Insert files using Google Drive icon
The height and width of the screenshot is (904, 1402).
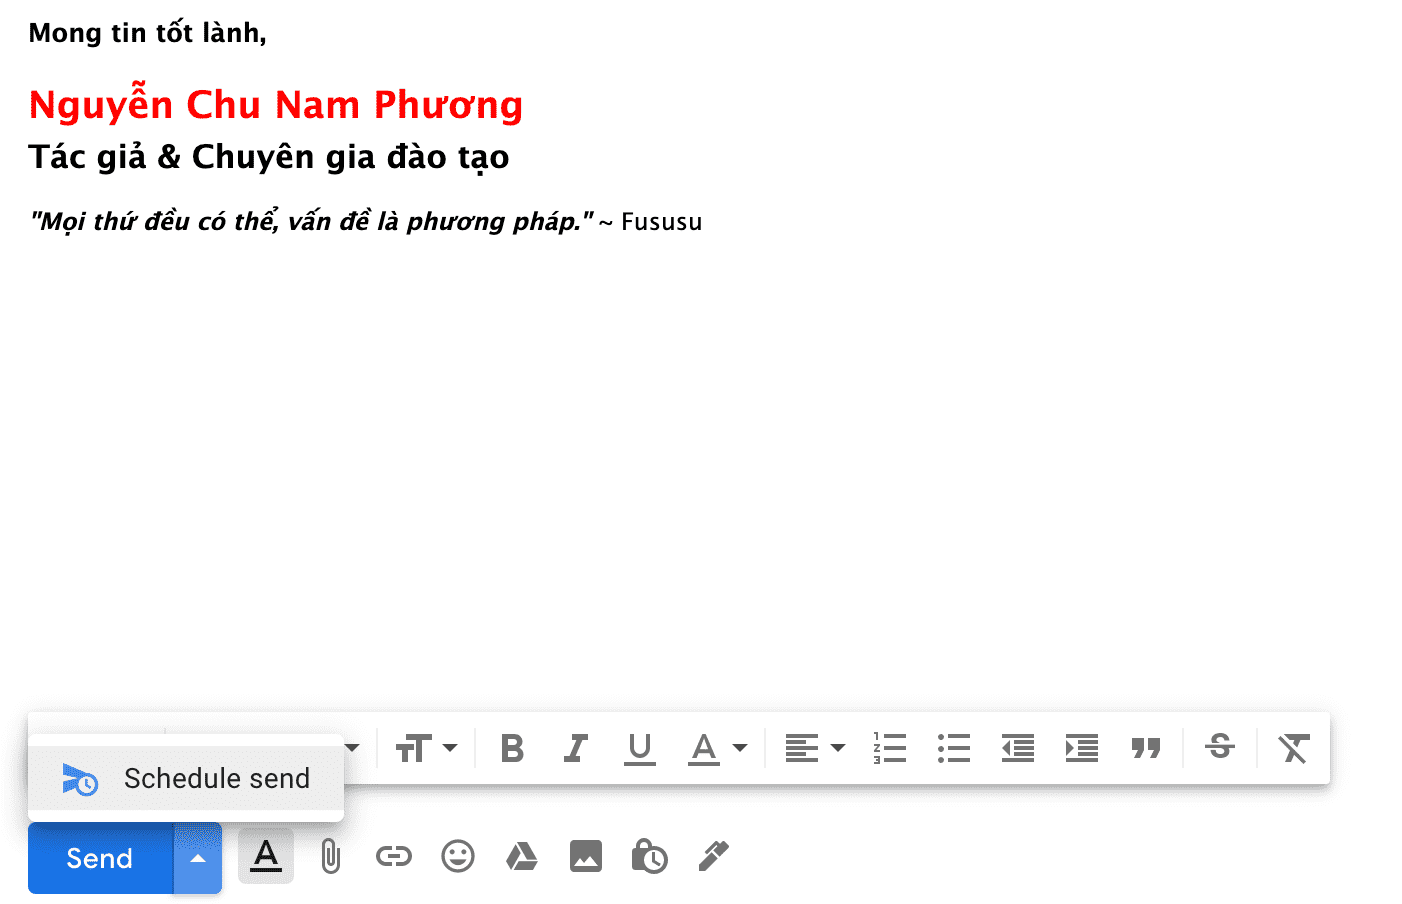pyautogui.click(x=522, y=856)
